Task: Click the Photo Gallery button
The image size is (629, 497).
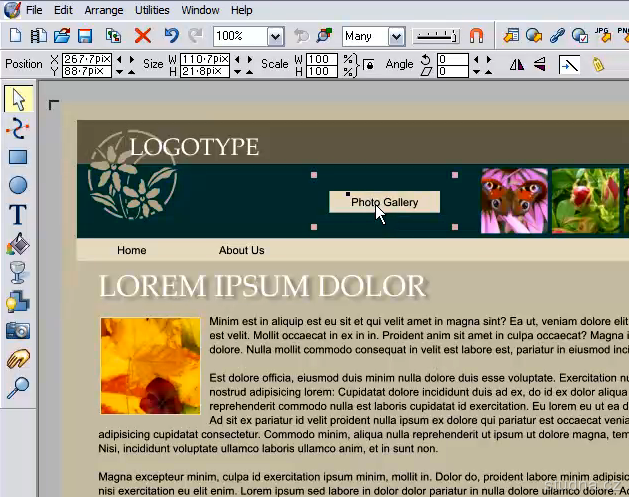Action: (384, 202)
